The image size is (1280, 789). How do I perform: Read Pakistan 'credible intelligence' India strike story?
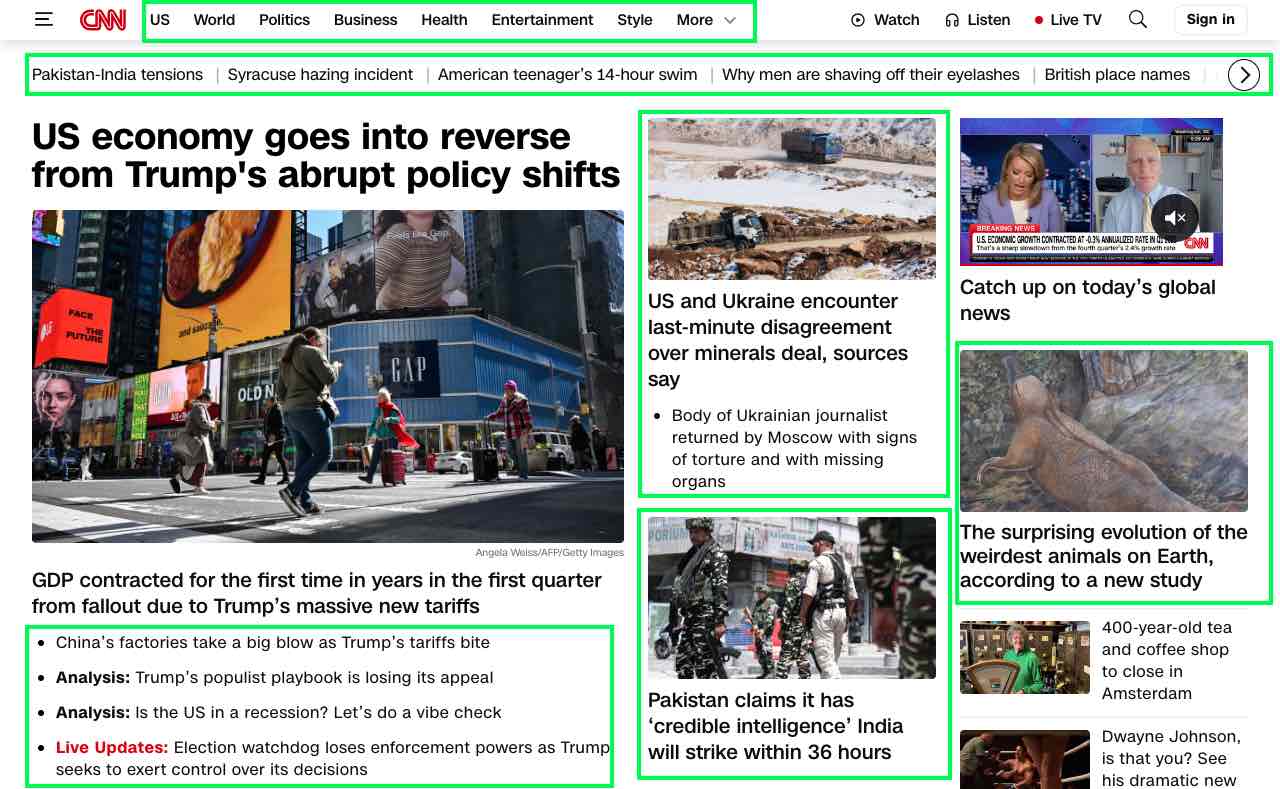(x=775, y=726)
